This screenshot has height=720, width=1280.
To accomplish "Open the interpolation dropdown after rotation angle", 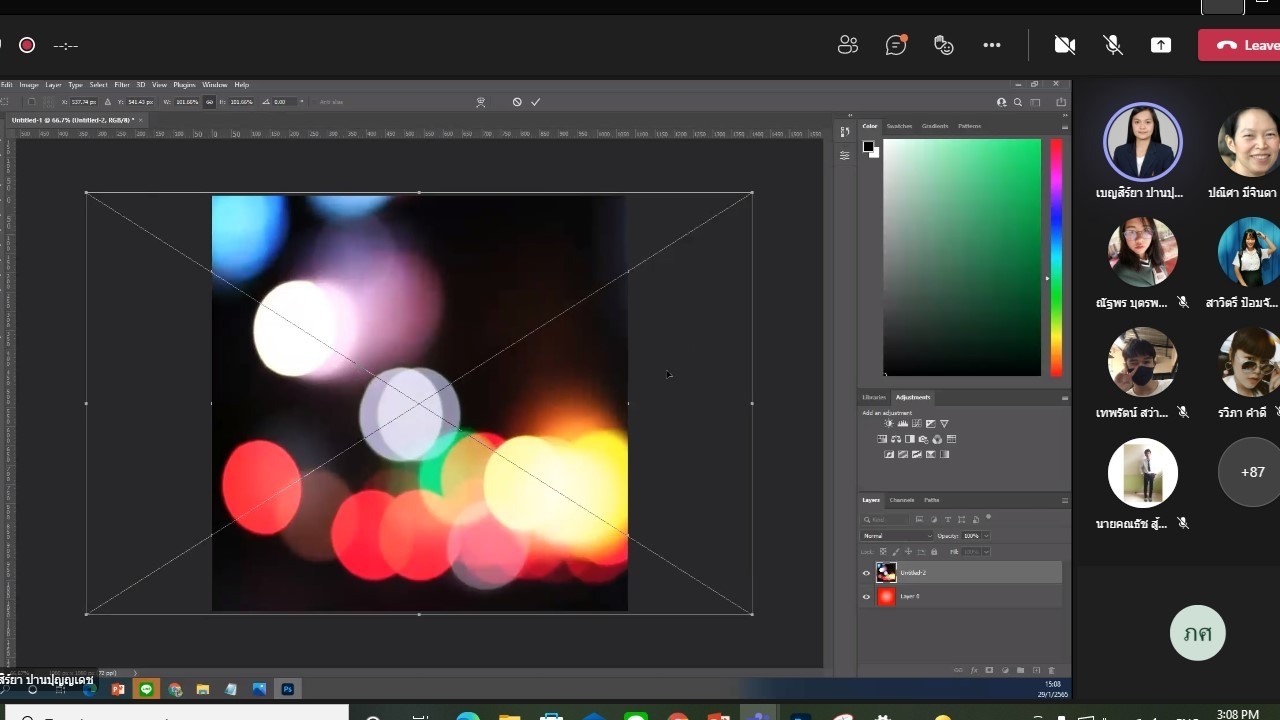I will [x=301, y=102].
